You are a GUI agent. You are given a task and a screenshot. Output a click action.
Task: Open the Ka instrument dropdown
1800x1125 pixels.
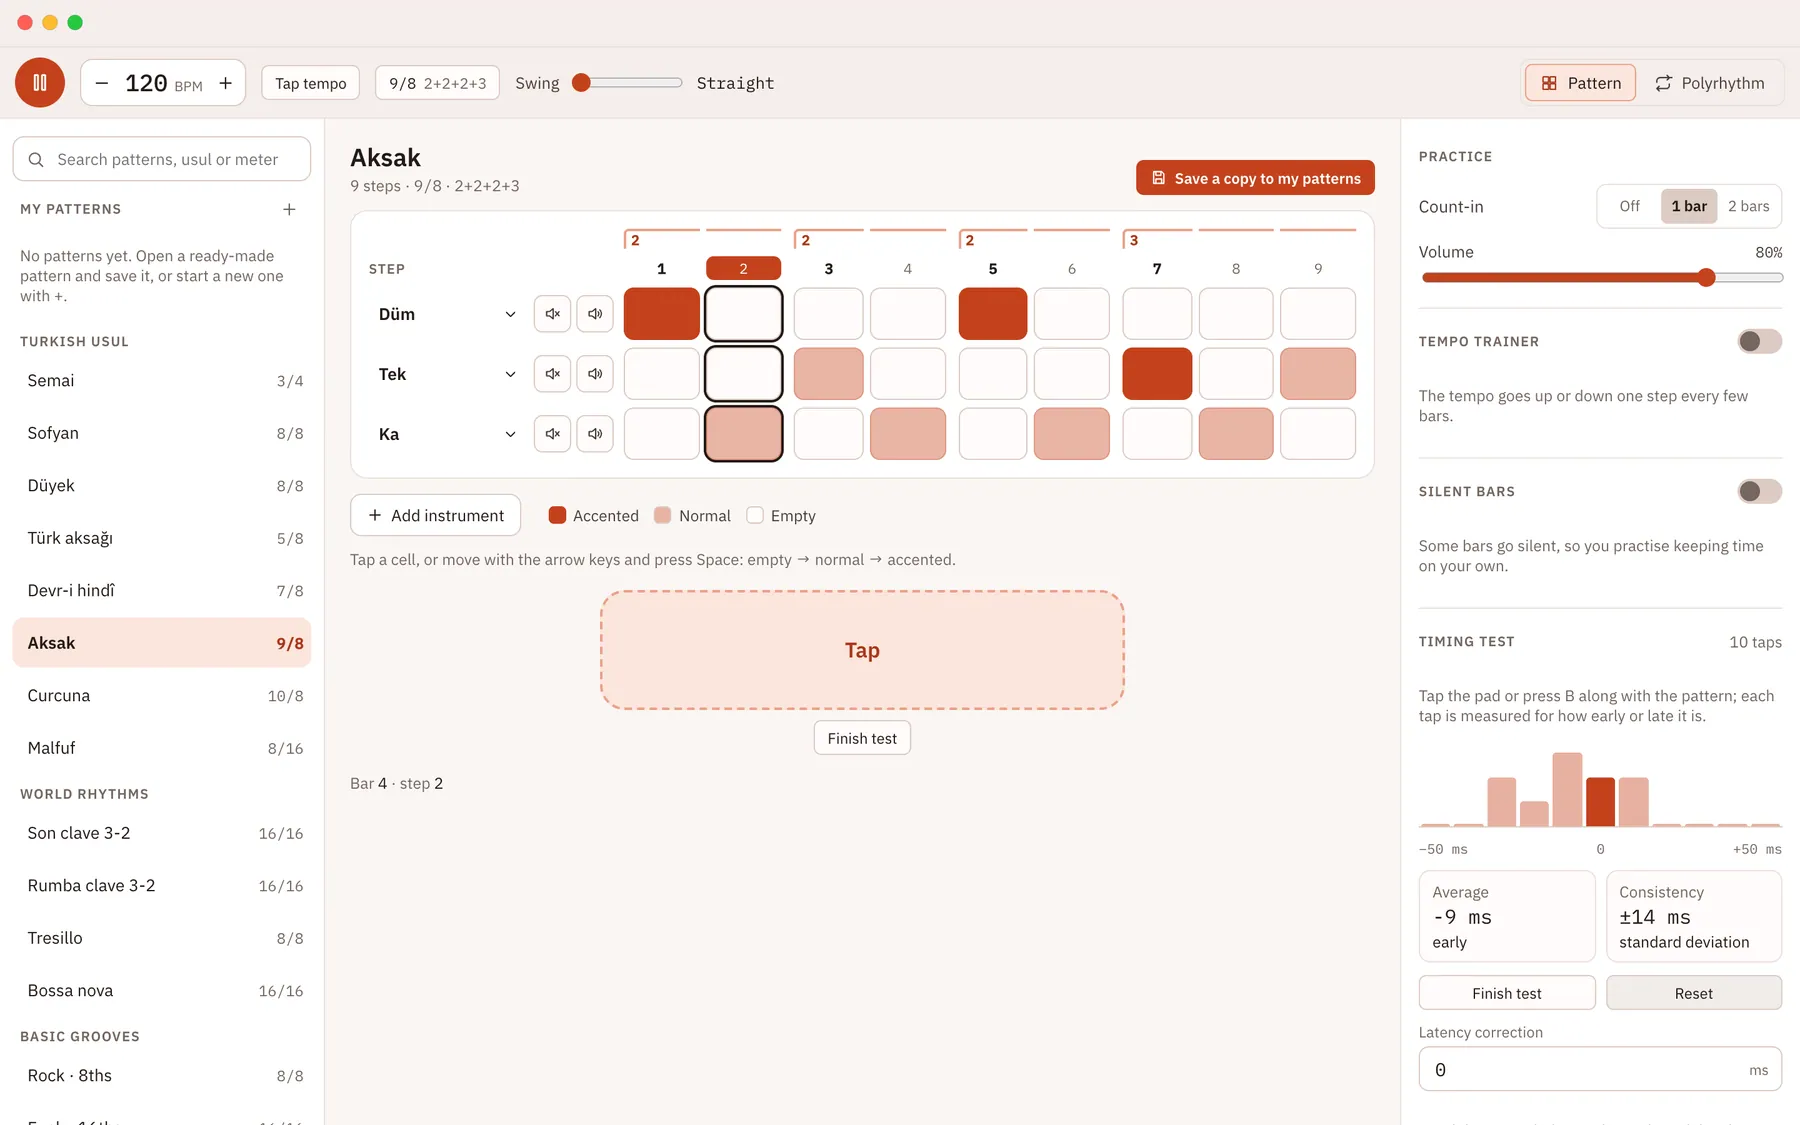pos(447,434)
